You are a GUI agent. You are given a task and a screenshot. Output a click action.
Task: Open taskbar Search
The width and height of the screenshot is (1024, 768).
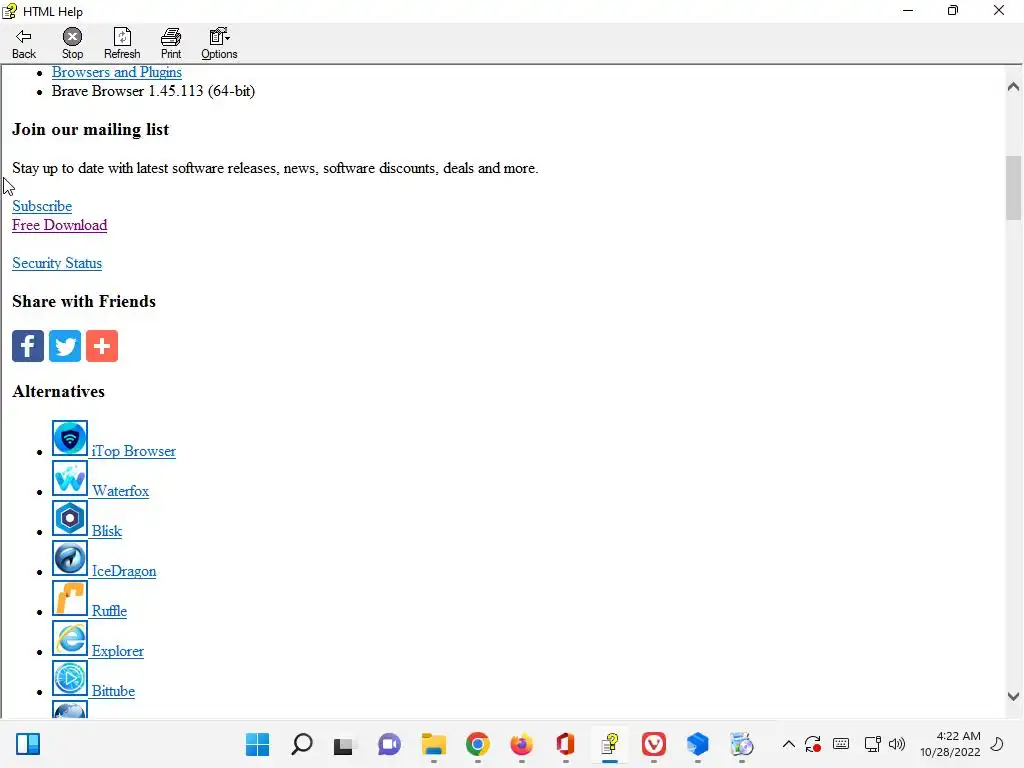(301, 744)
